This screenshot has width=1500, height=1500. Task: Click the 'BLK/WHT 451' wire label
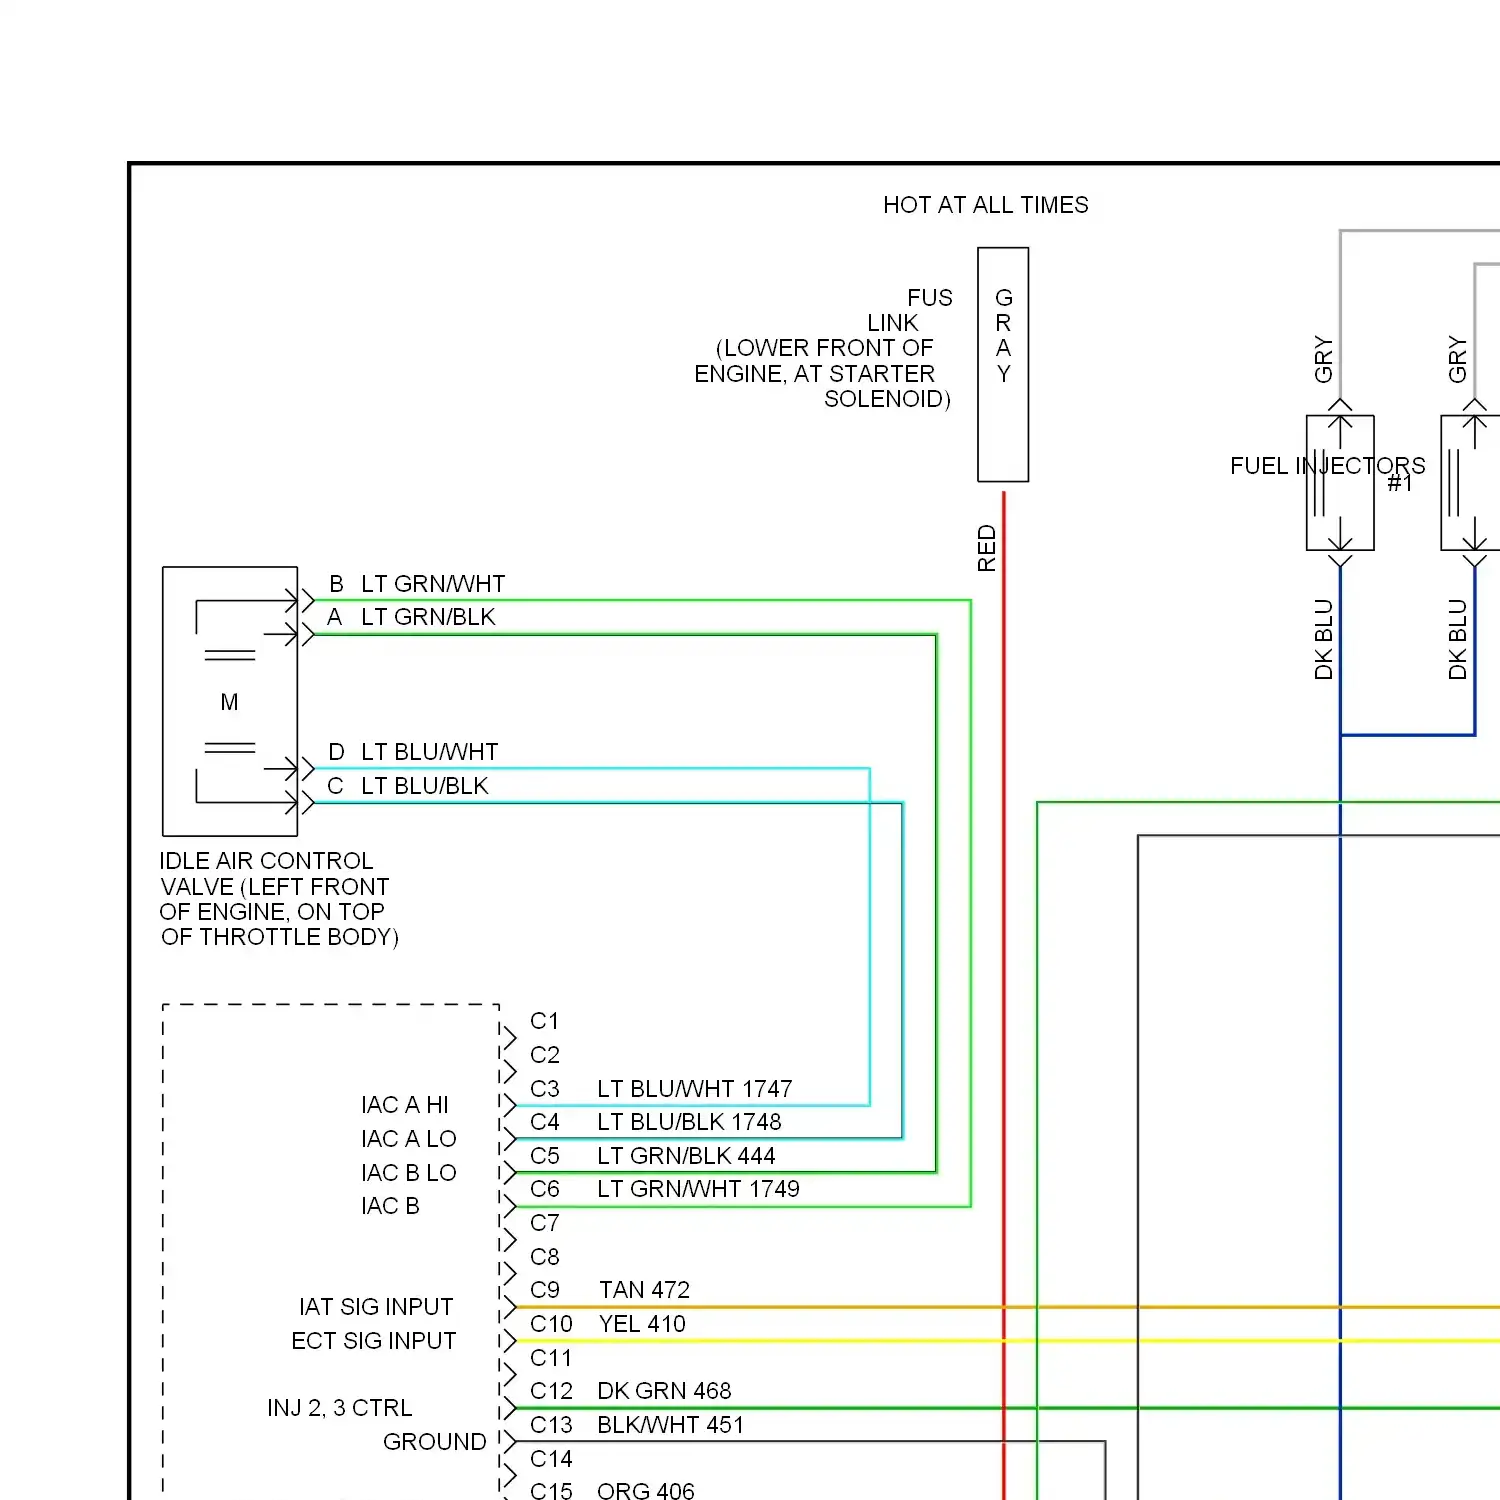pos(670,1425)
